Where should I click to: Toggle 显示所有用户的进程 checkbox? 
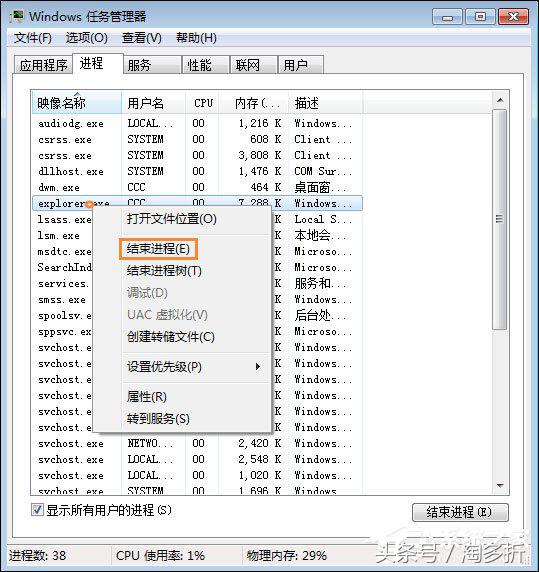tap(37, 510)
